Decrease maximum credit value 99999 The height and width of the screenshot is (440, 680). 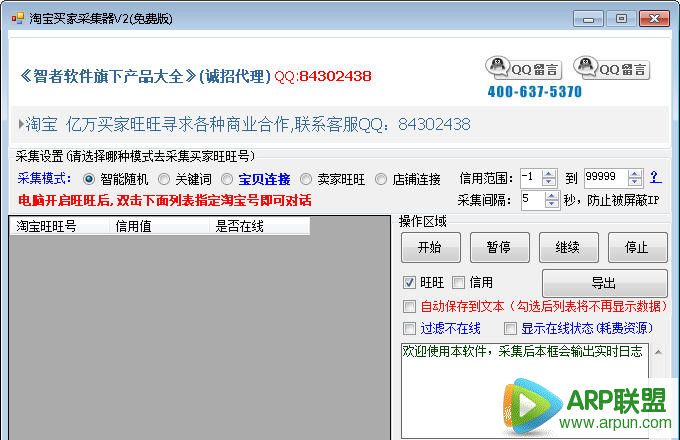(635, 183)
